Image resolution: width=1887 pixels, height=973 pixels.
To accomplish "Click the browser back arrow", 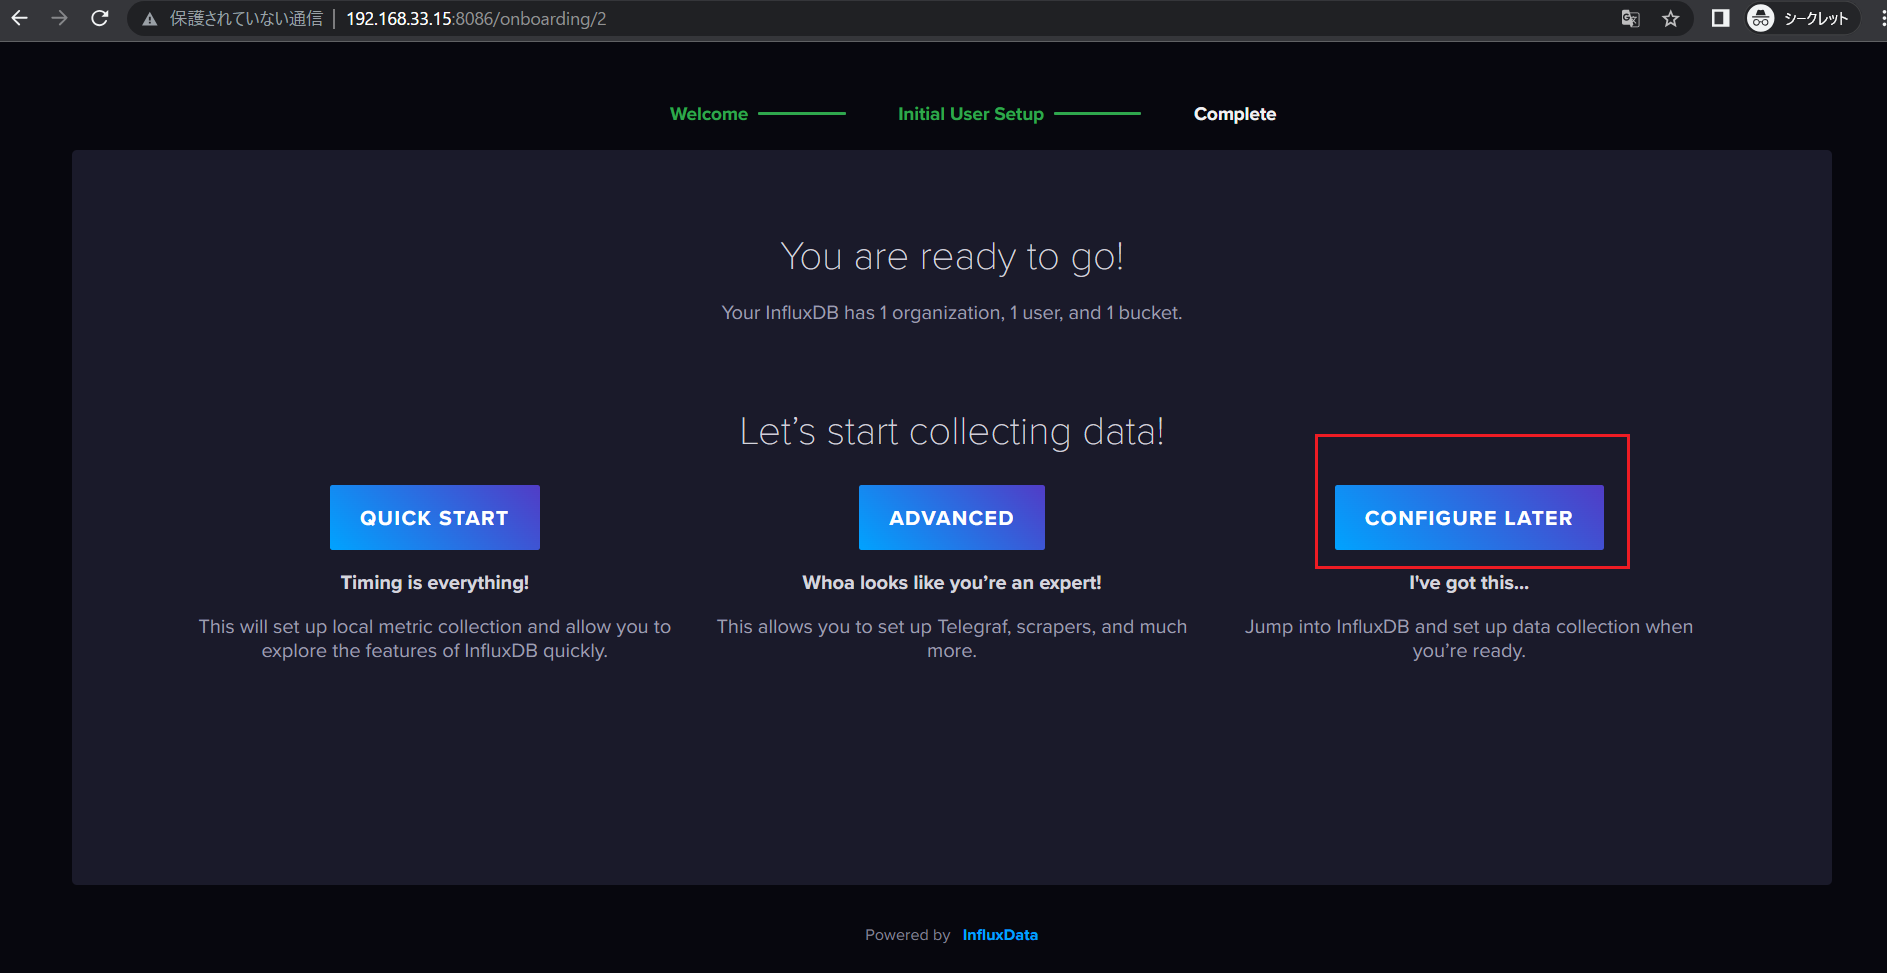I will [19, 18].
